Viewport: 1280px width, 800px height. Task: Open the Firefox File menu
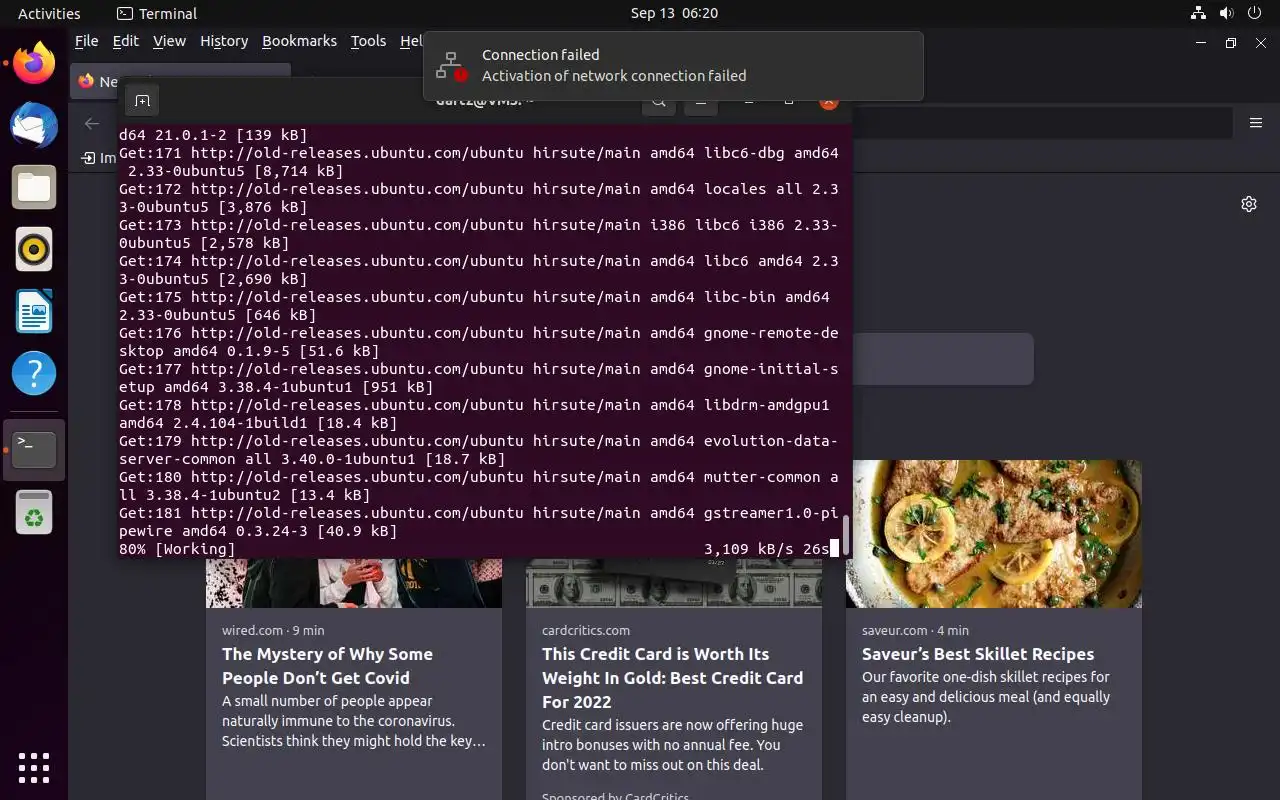point(87,41)
